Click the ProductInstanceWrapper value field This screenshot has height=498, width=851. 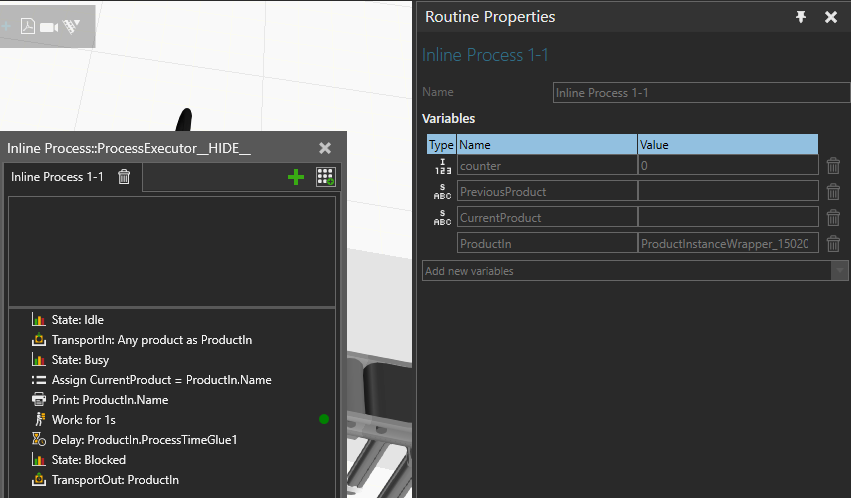coord(728,244)
